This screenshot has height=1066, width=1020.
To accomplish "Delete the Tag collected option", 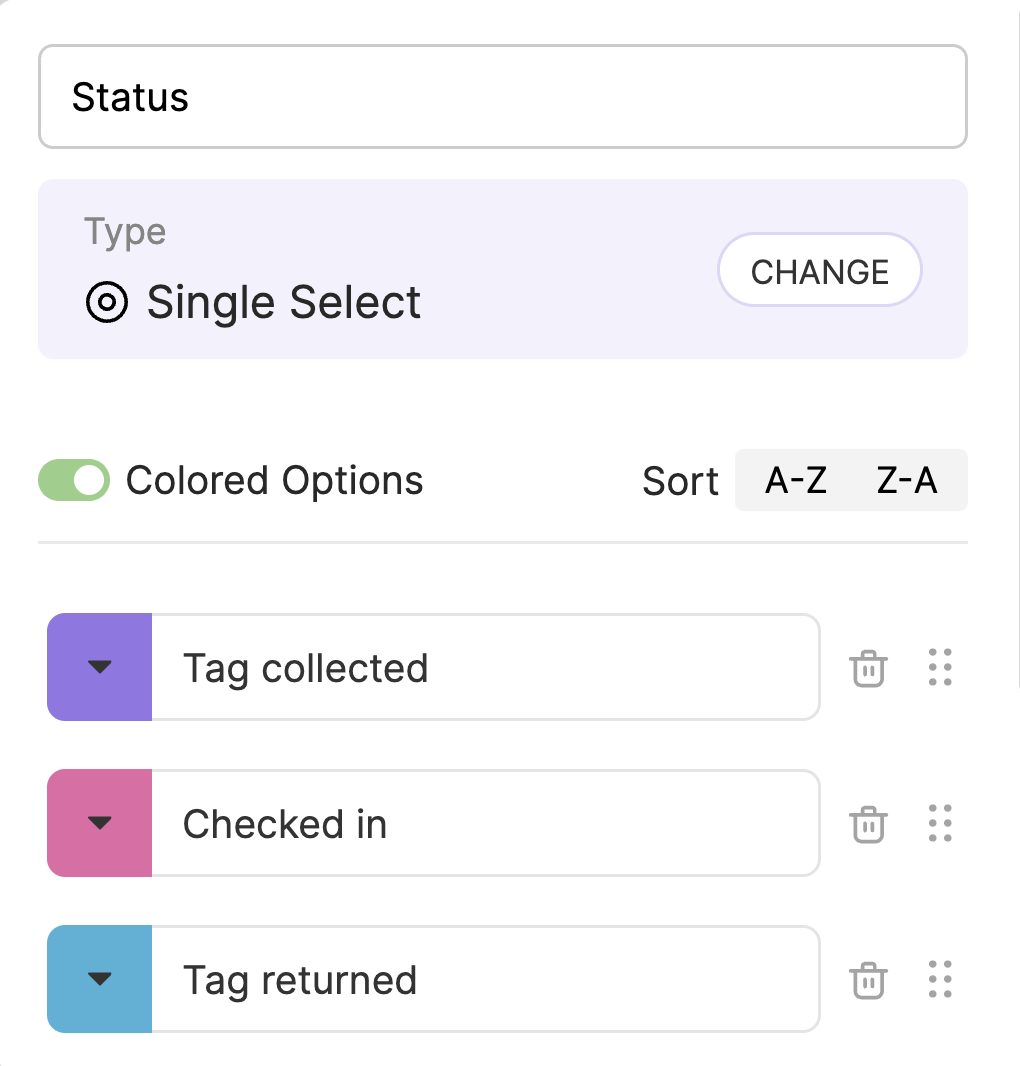I will (x=868, y=668).
